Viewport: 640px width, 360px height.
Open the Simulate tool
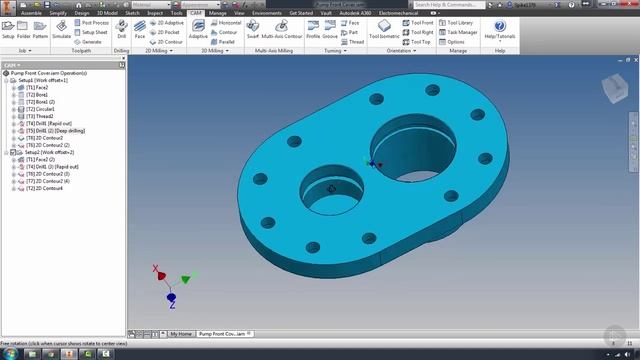click(62, 29)
